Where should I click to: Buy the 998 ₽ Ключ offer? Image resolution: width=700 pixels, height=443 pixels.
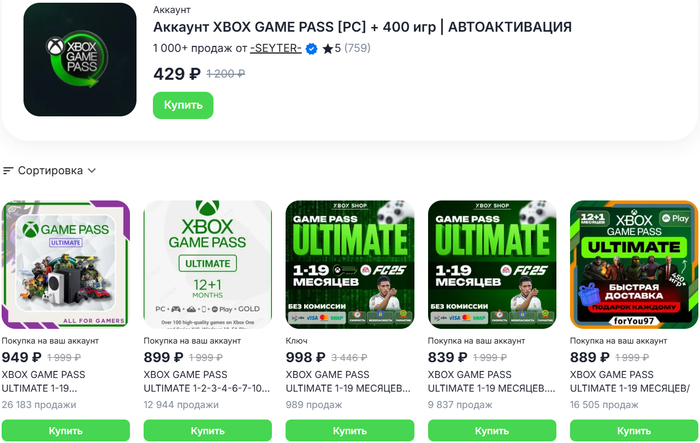pos(350,431)
